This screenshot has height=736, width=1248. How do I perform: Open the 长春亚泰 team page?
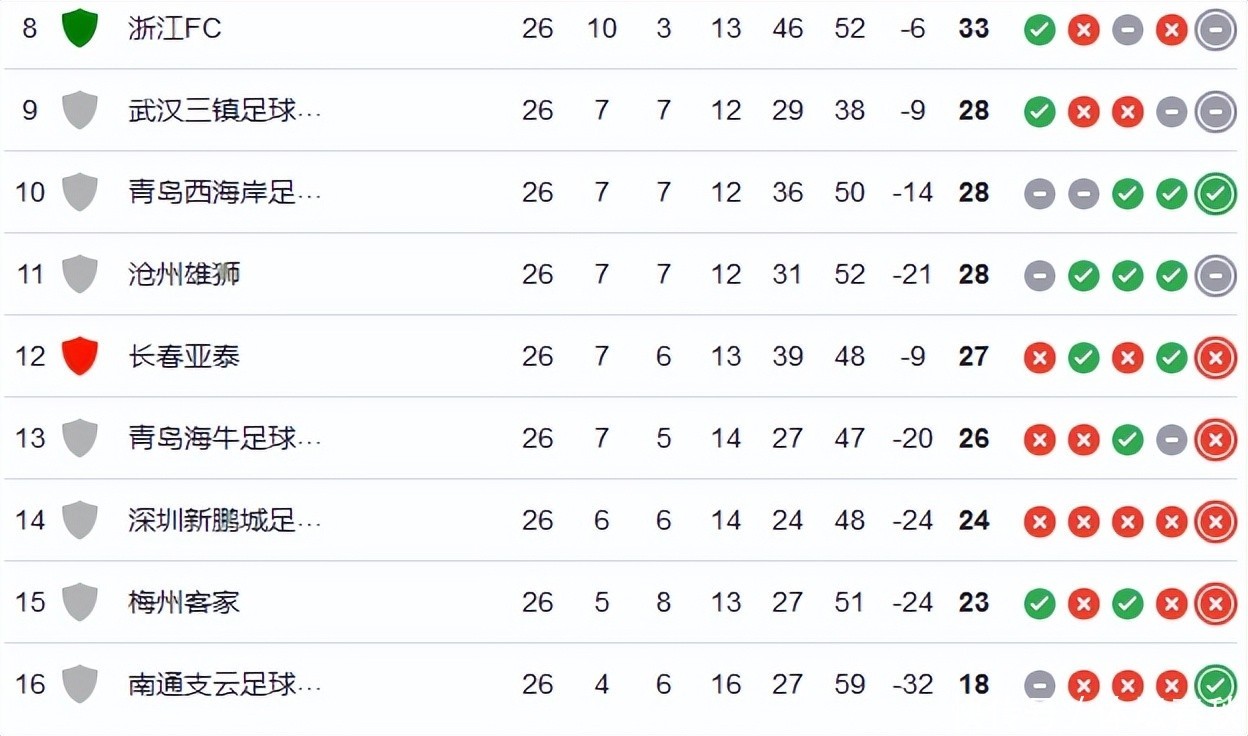(x=184, y=356)
